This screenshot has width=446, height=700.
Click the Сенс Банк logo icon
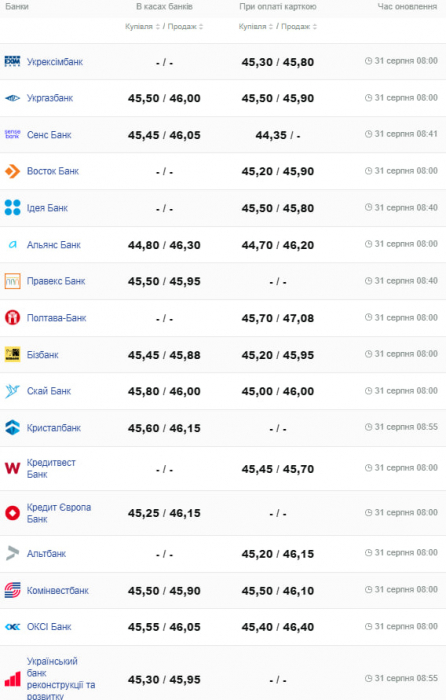tap(12, 134)
